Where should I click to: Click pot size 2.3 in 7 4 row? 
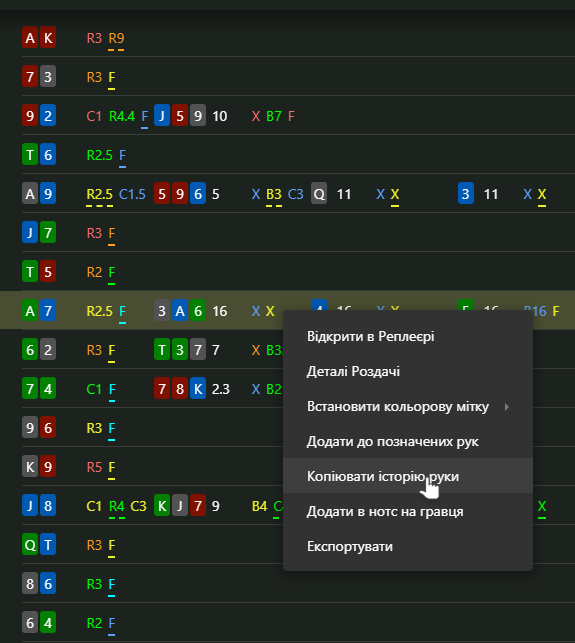coord(221,389)
